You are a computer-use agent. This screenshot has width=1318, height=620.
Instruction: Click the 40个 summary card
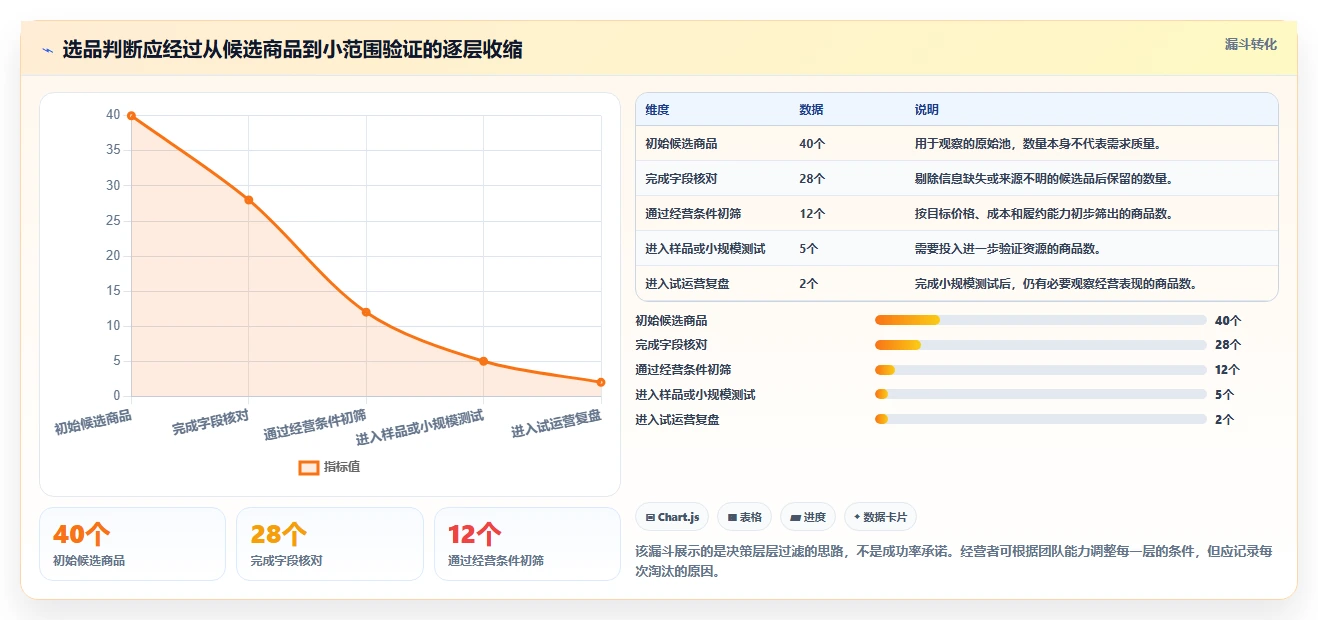click(x=132, y=544)
